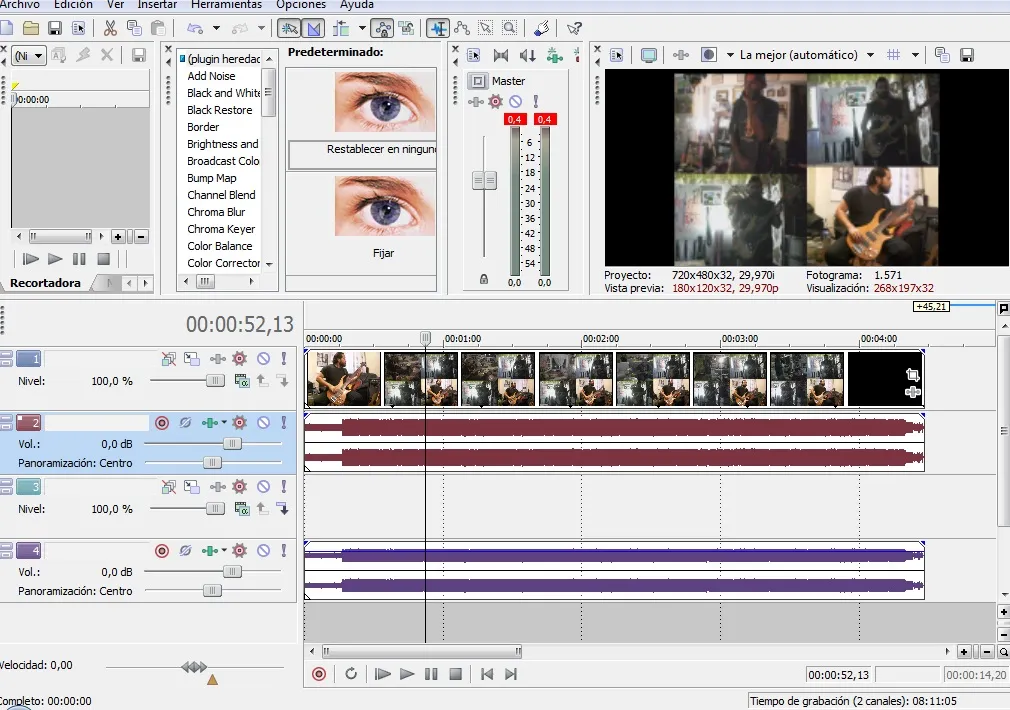The height and width of the screenshot is (710, 1010).
Task: Click the timeline record button
Action: [319, 674]
